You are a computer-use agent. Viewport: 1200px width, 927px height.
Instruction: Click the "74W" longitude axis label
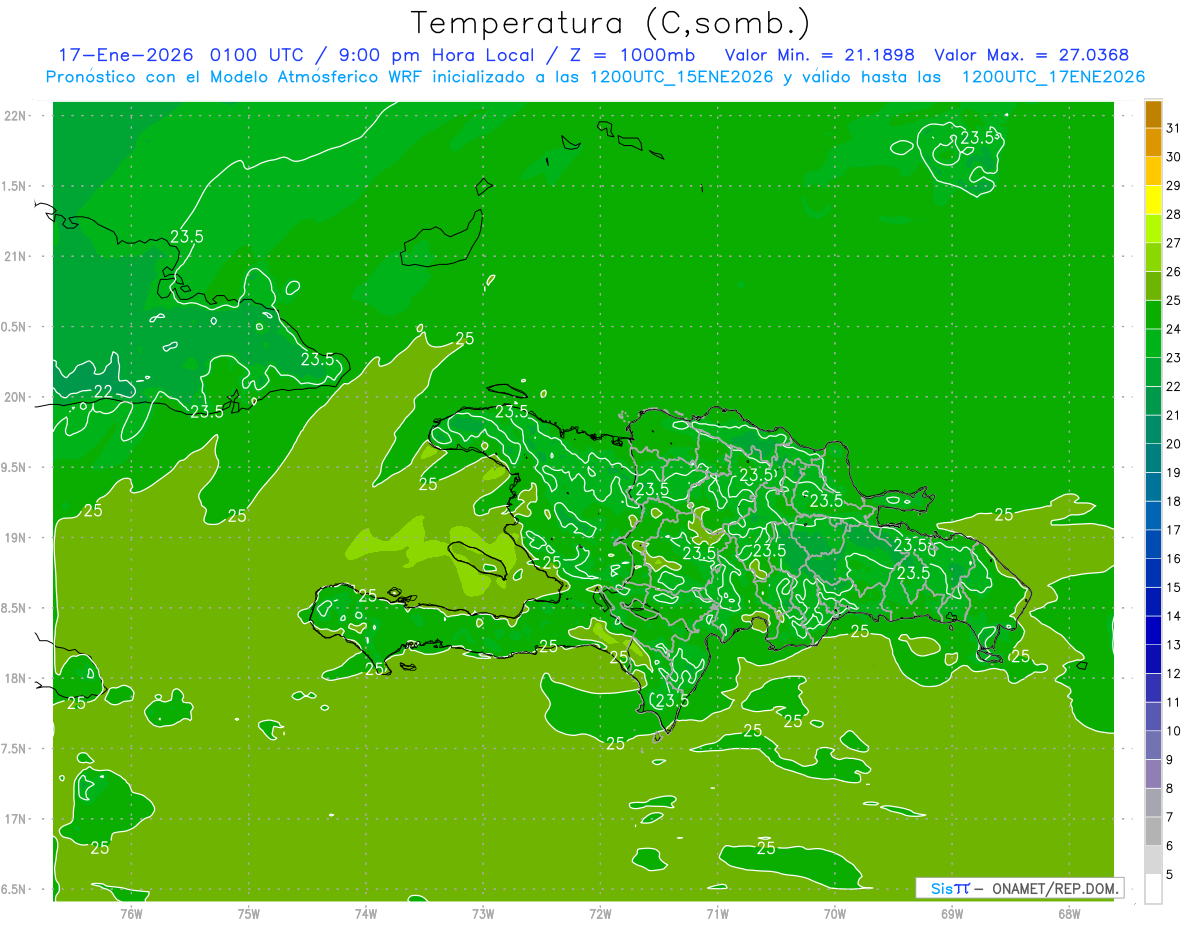coord(366,913)
